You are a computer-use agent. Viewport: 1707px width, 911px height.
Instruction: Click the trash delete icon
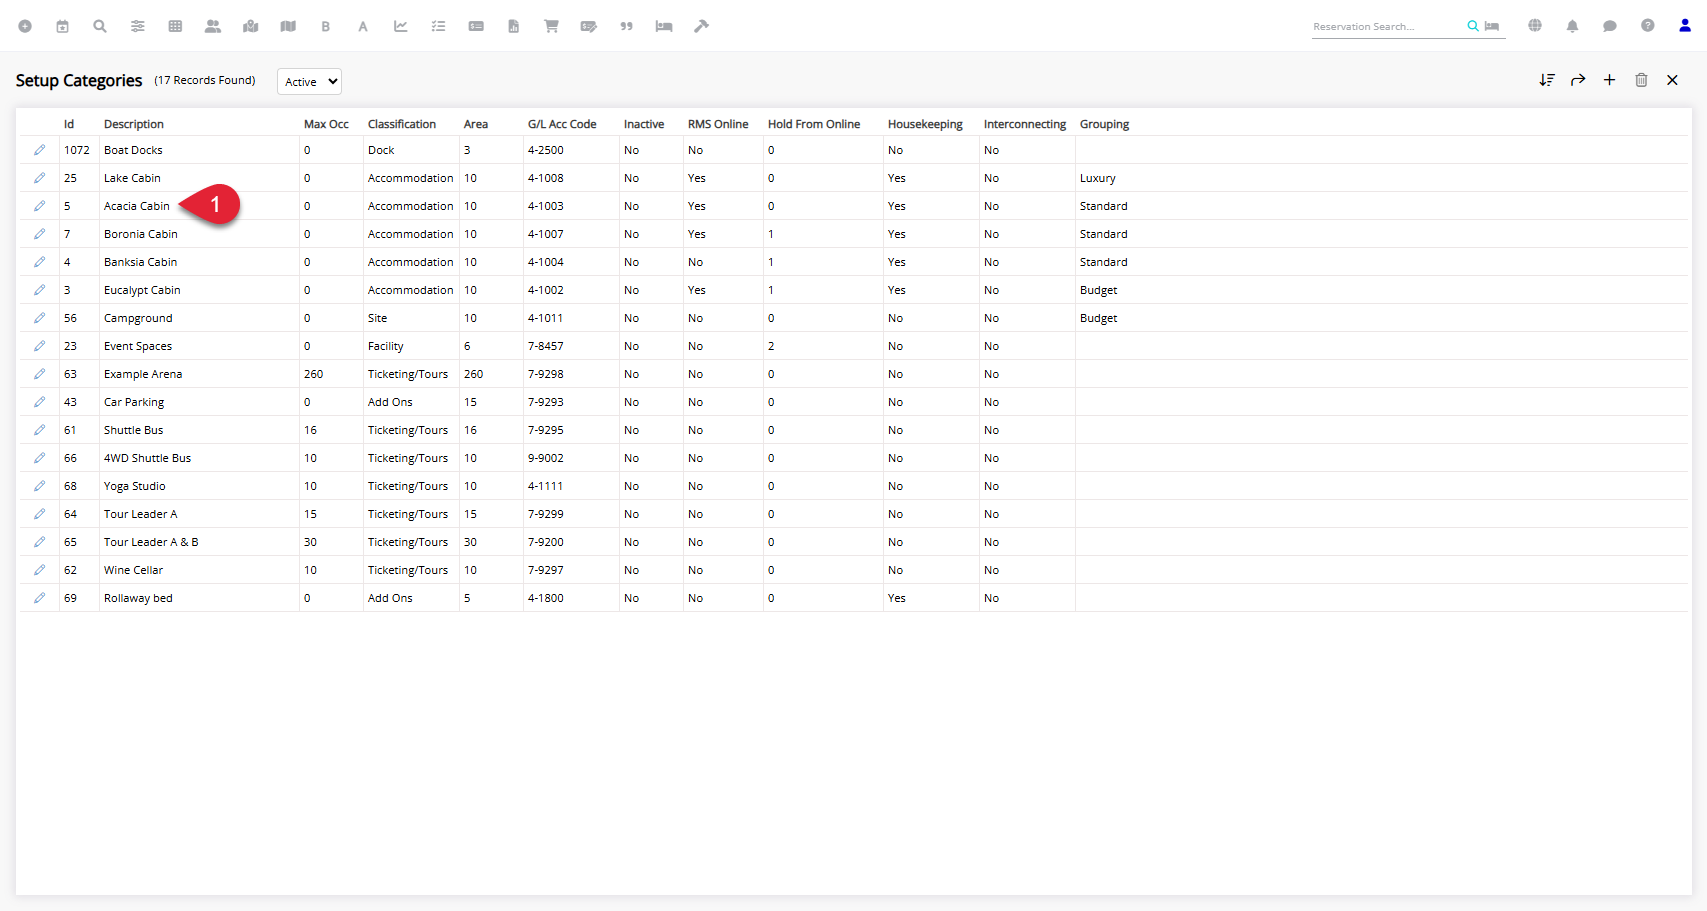click(x=1641, y=80)
